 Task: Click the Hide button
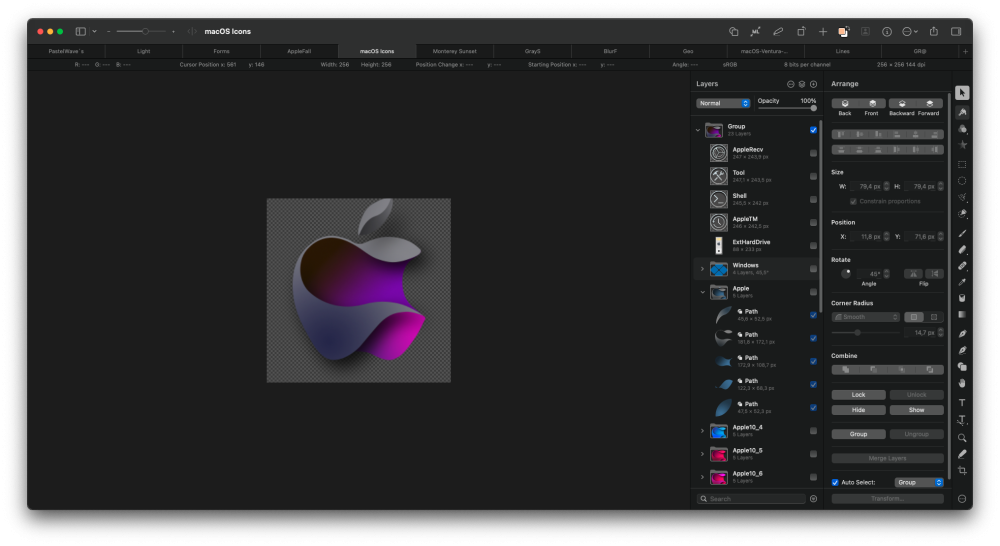[x=858, y=410]
